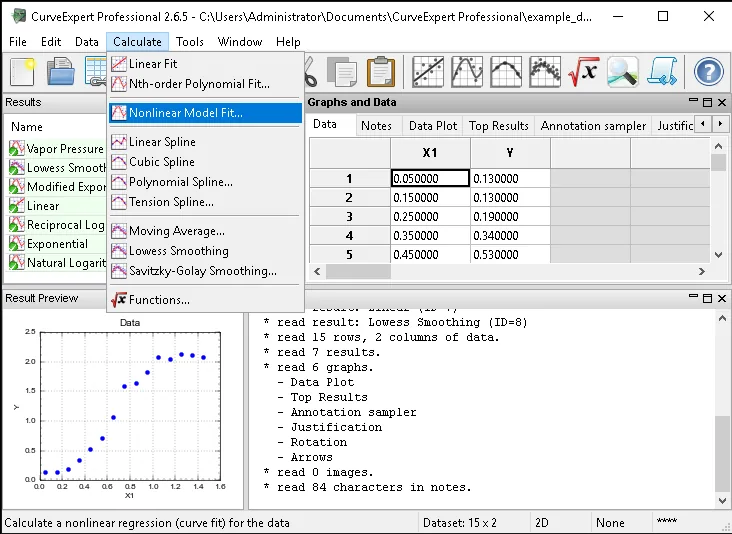Show earlier tabs with the left tab arrow

703,124
